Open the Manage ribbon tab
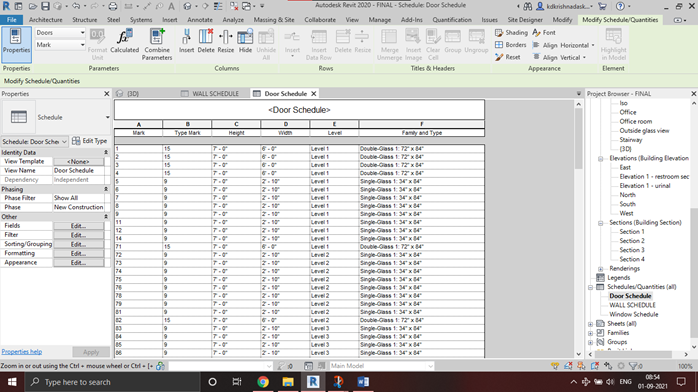 (379, 20)
